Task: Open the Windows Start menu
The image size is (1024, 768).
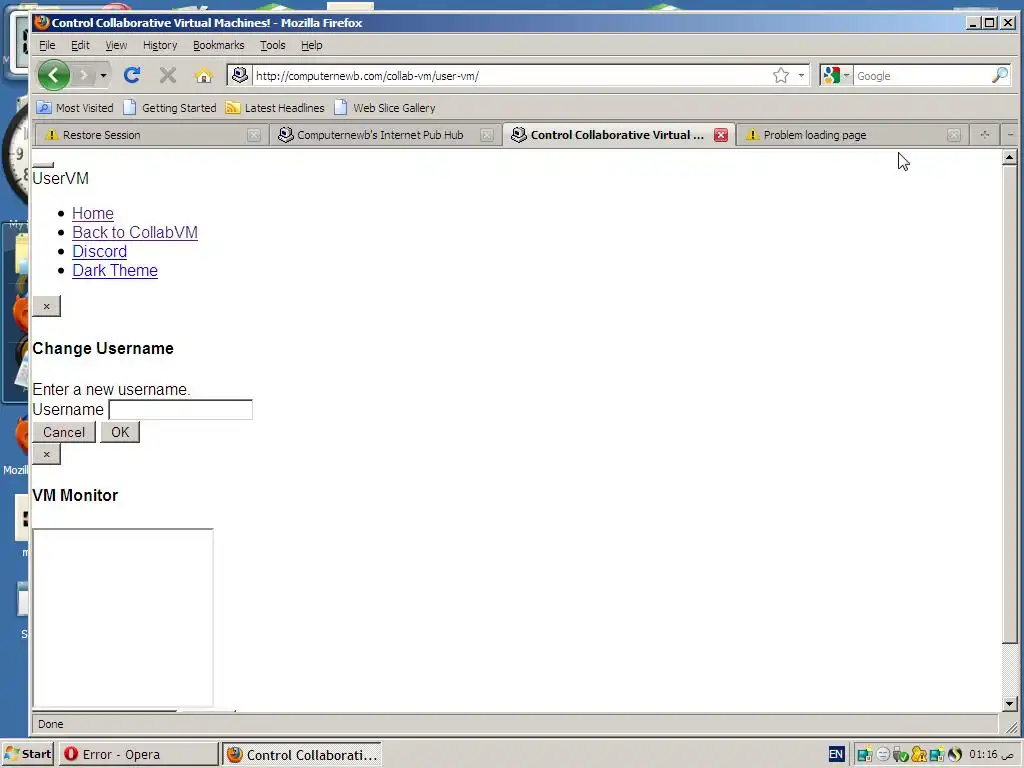Action: (x=27, y=754)
